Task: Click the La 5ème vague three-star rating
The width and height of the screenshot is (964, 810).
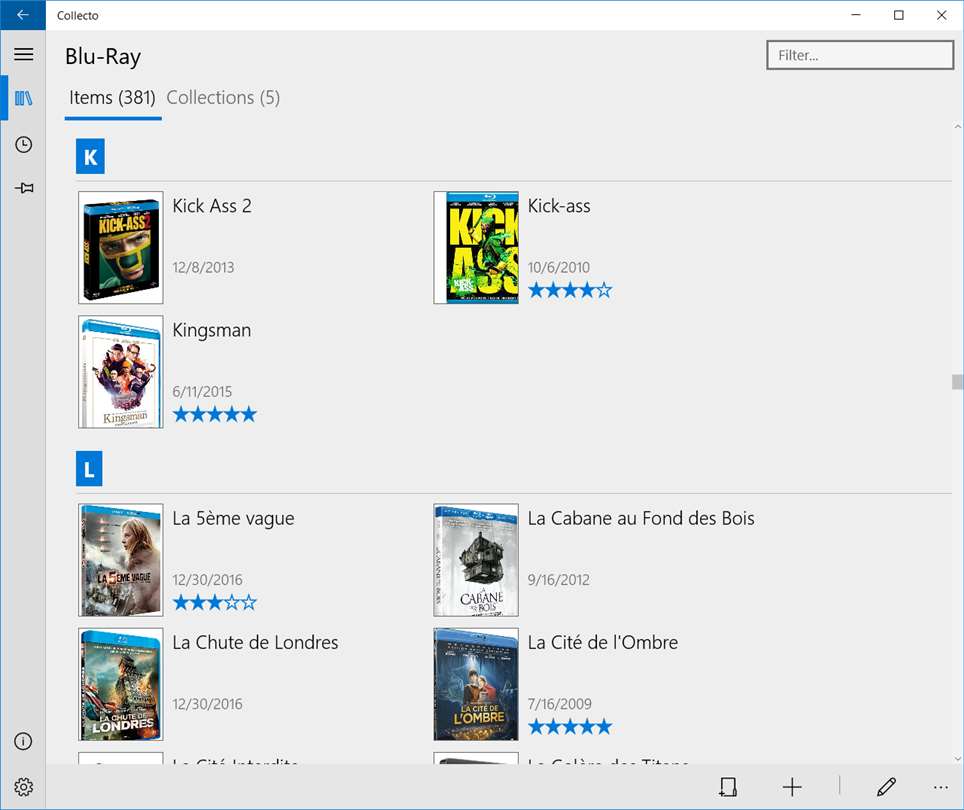Action: click(x=215, y=602)
